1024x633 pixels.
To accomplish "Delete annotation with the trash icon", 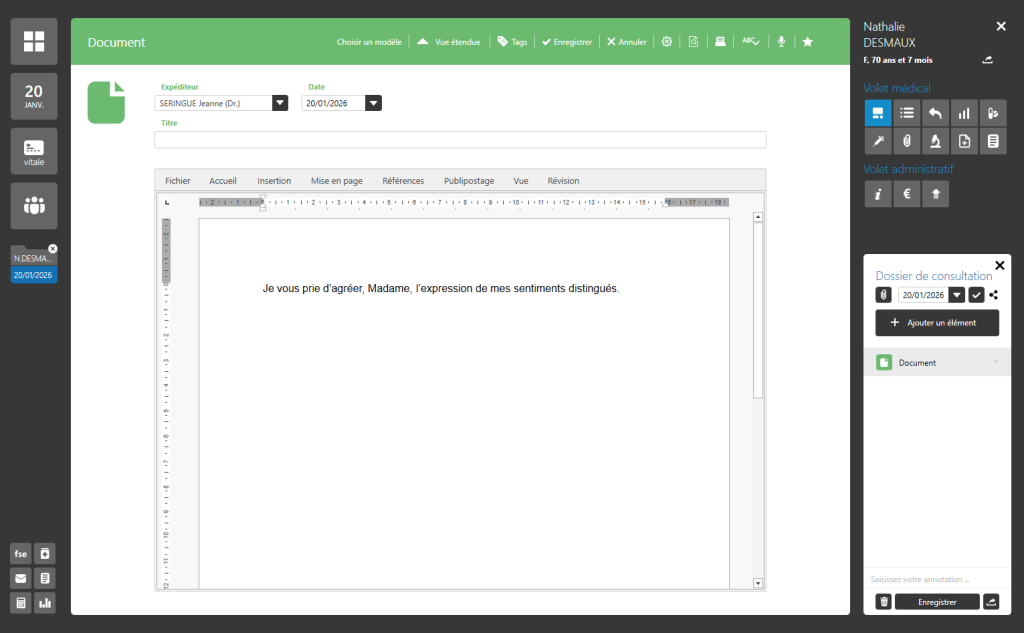I will click(882, 601).
